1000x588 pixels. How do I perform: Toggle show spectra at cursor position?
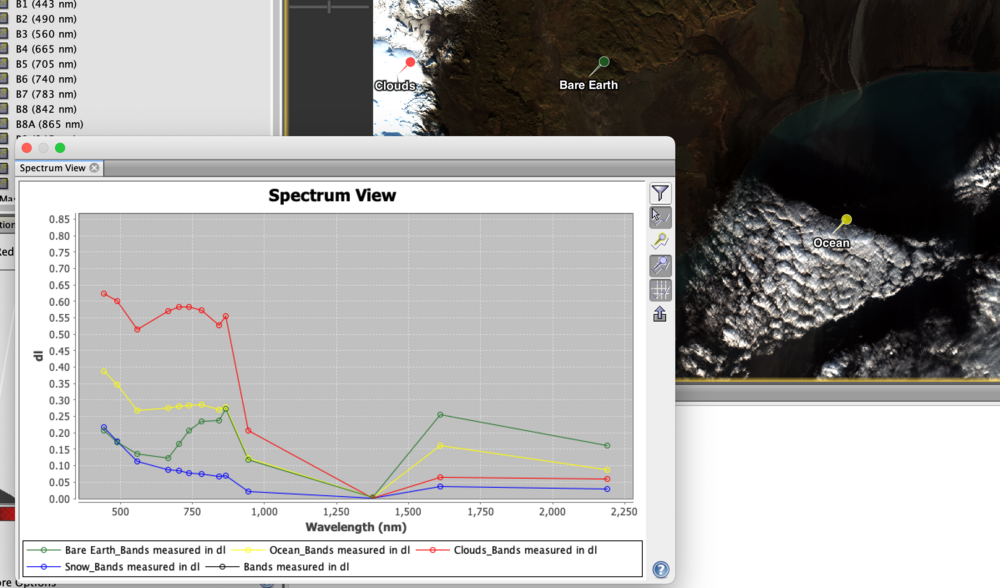[x=660, y=217]
